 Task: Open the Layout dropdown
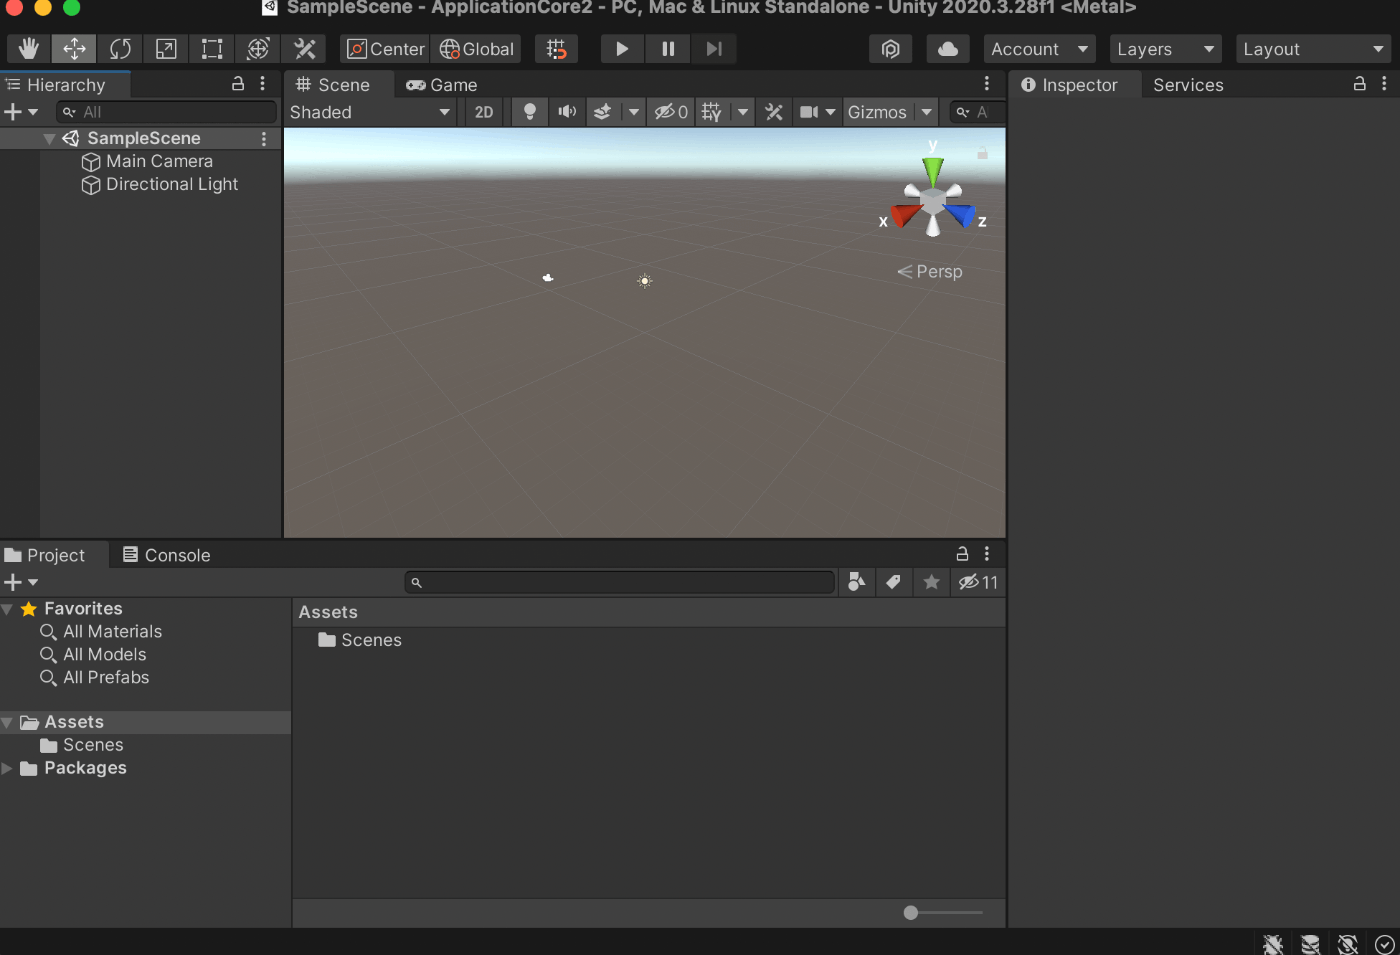(1314, 49)
